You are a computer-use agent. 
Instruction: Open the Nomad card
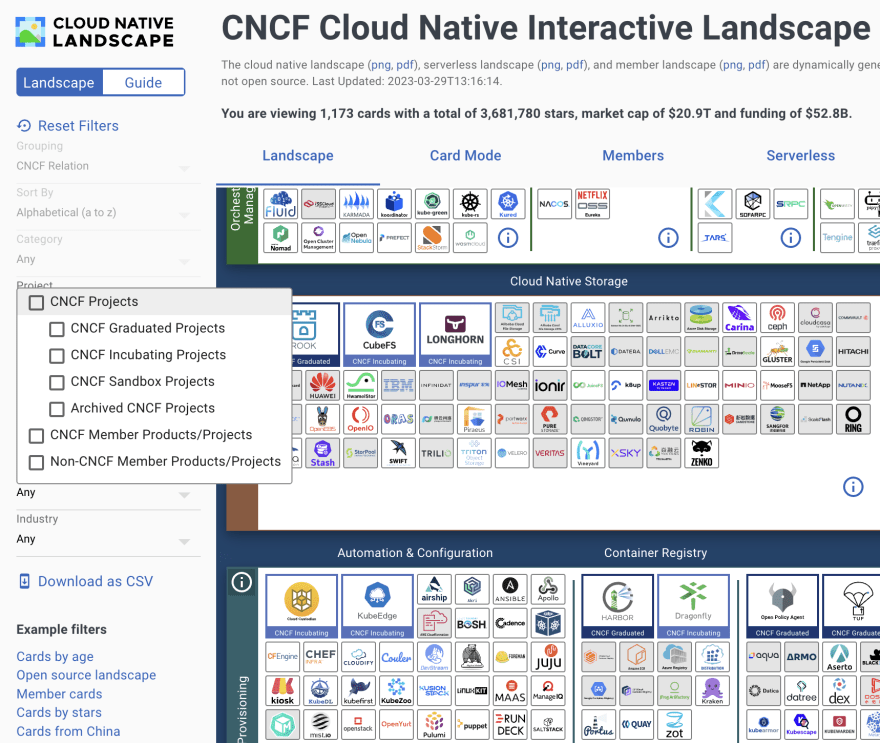pos(281,237)
